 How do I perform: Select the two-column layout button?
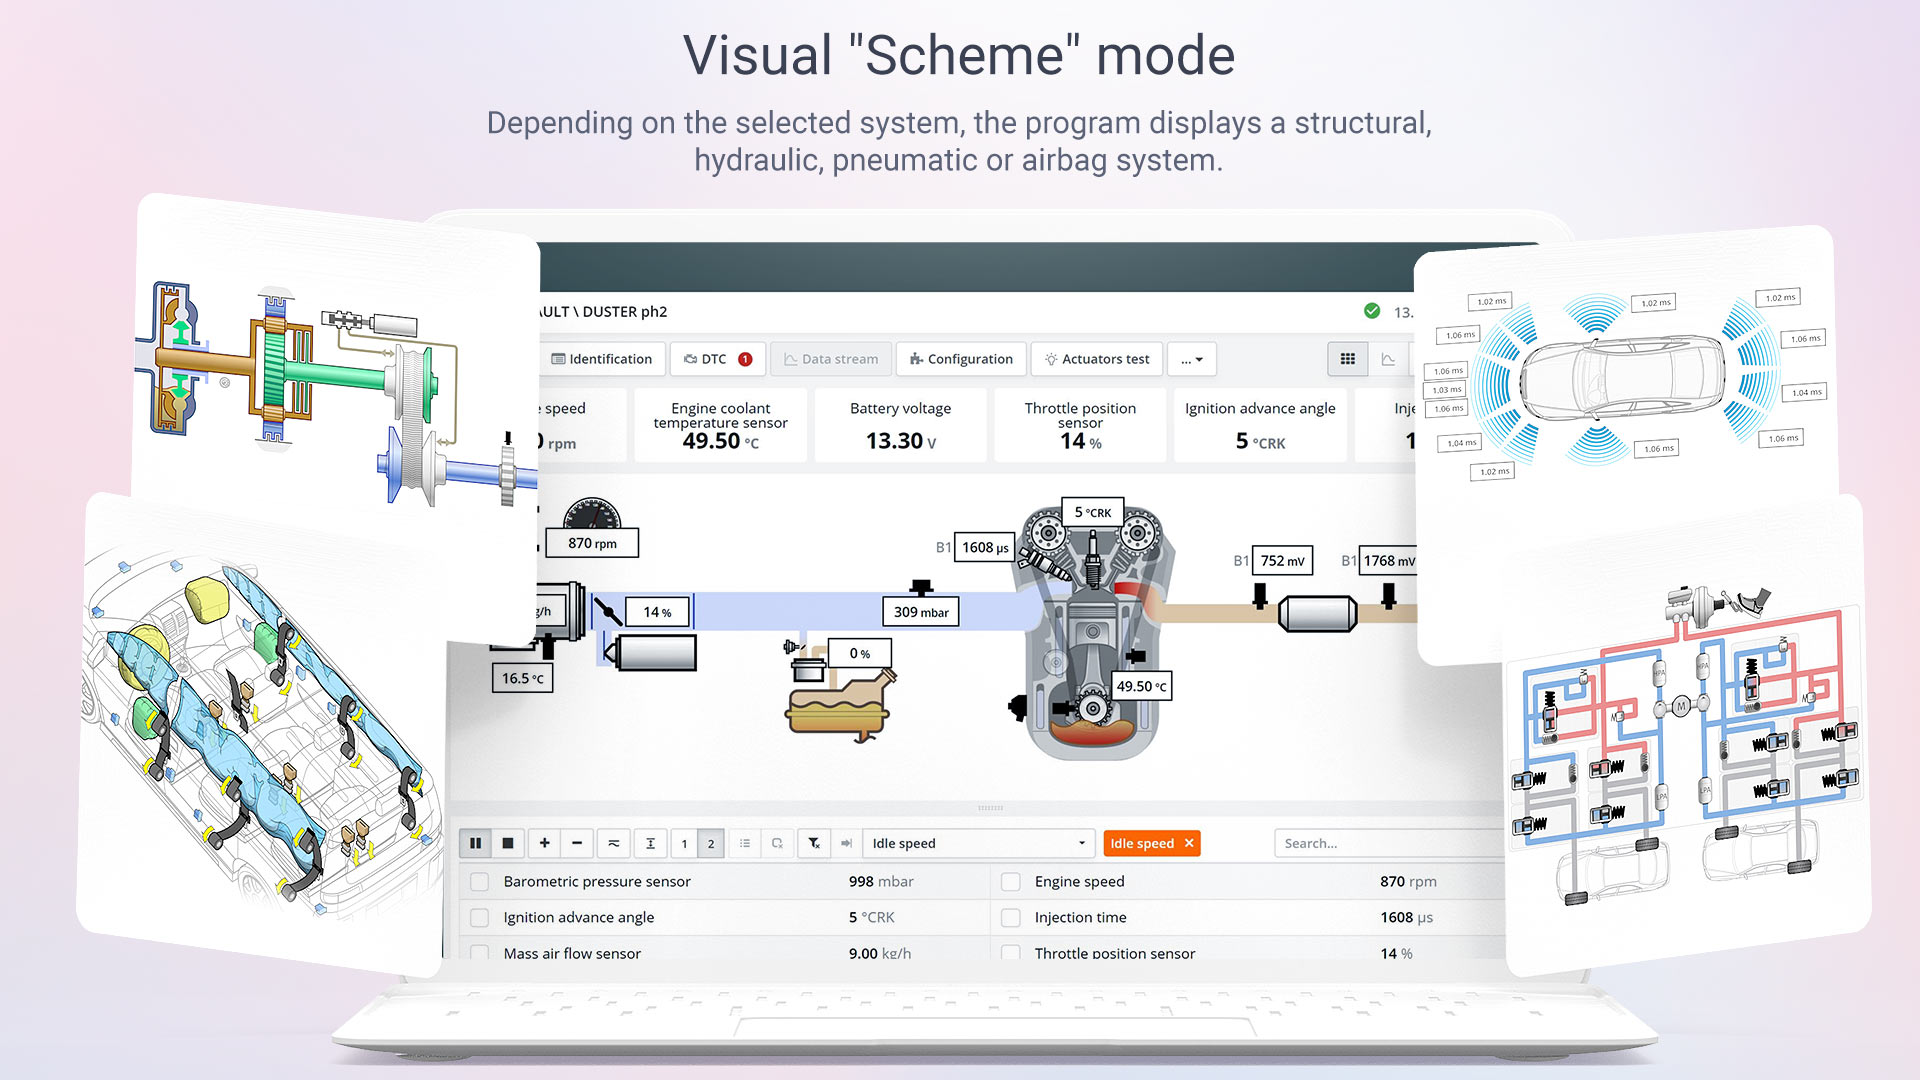tap(711, 843)
